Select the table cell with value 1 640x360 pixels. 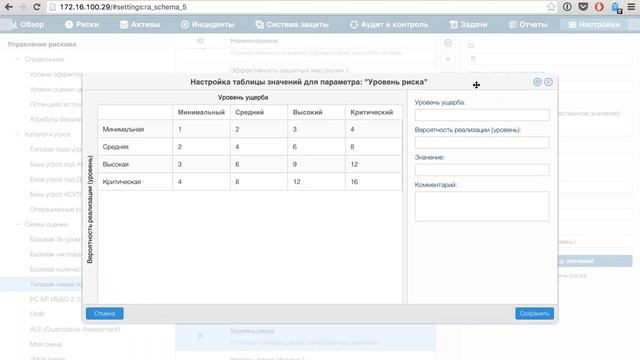tap(201, 129)
